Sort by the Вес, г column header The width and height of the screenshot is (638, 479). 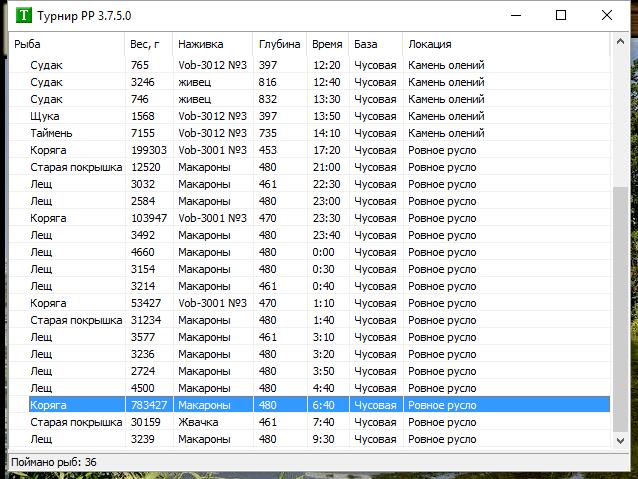coord(149,44)
